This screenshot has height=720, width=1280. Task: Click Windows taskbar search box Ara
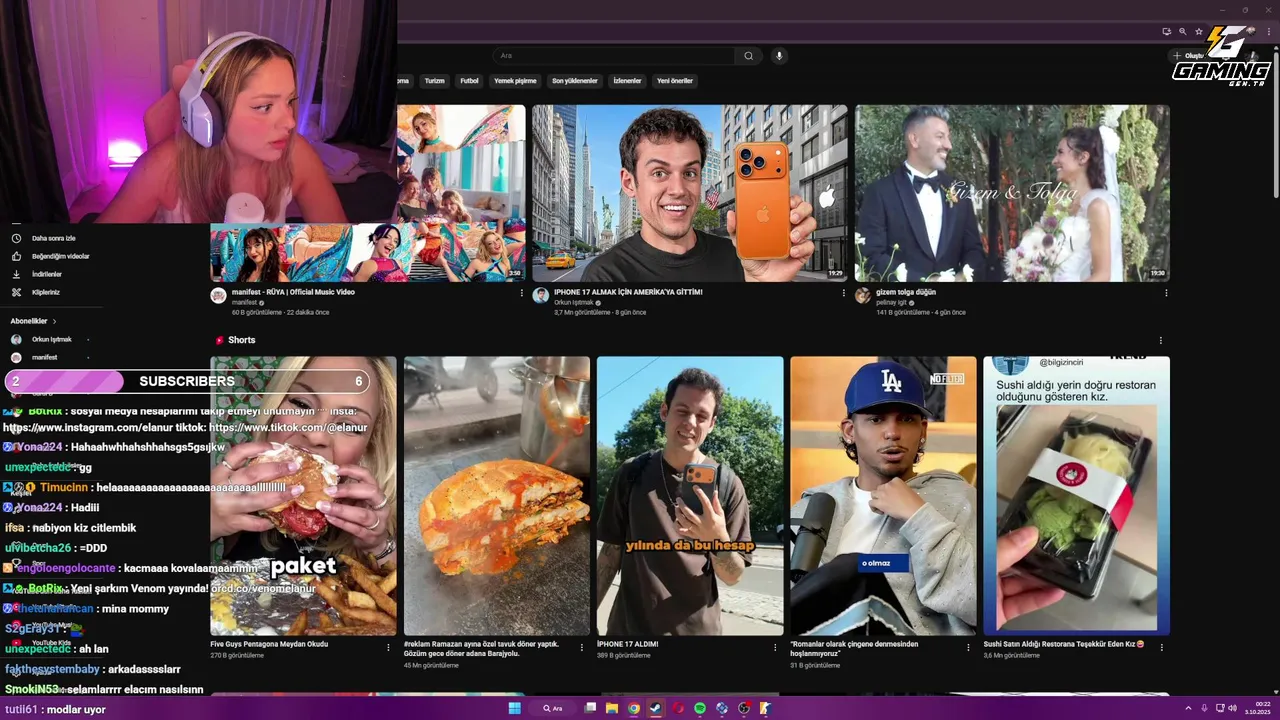[x=553, y=708]
